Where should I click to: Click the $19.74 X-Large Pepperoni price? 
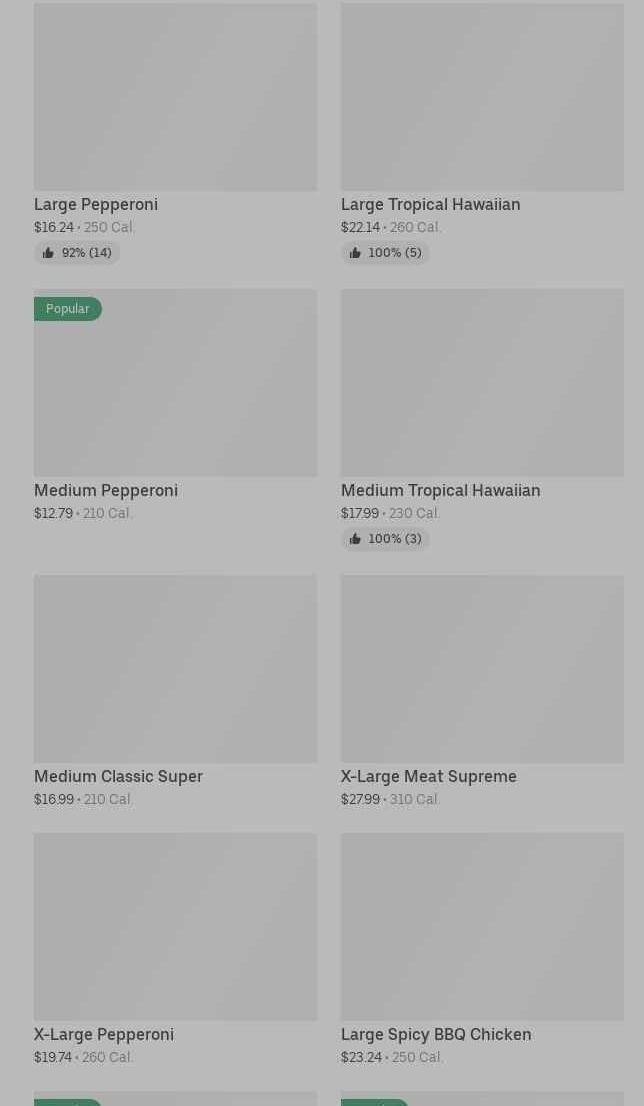[x=53, y=1057]
